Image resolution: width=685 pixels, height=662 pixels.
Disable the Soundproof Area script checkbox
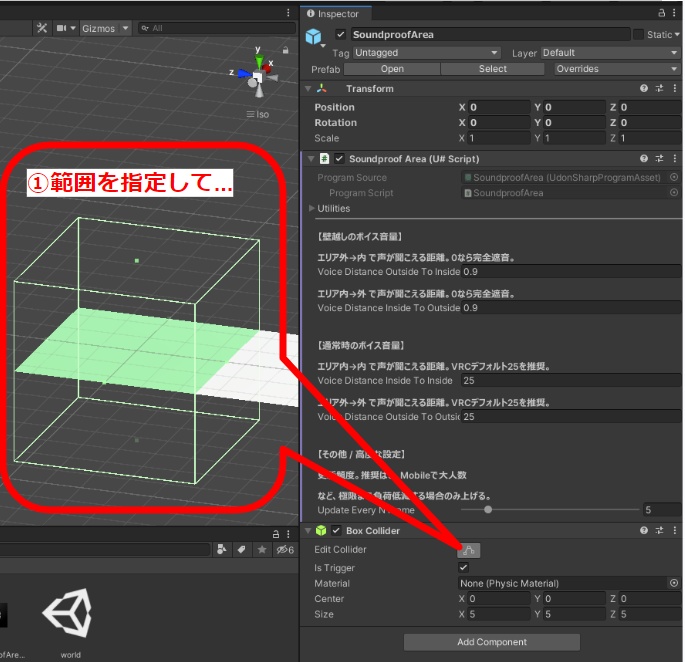[x=339, y=159]
